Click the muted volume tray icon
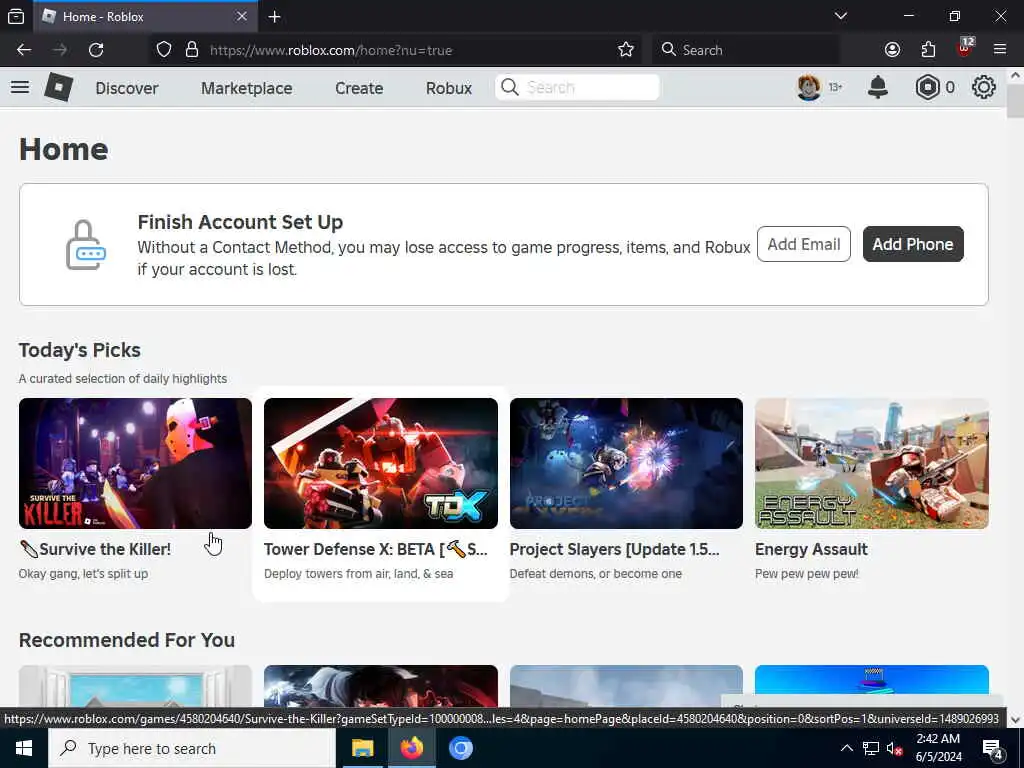This screenshot has height=768, width=1024. click(894, 749)
